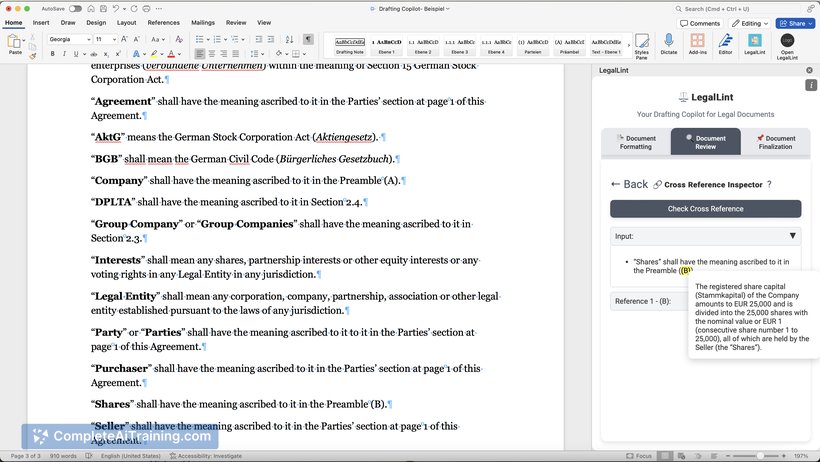
Task: Save the document with floppy icon
Action: (x=104, y=9)
